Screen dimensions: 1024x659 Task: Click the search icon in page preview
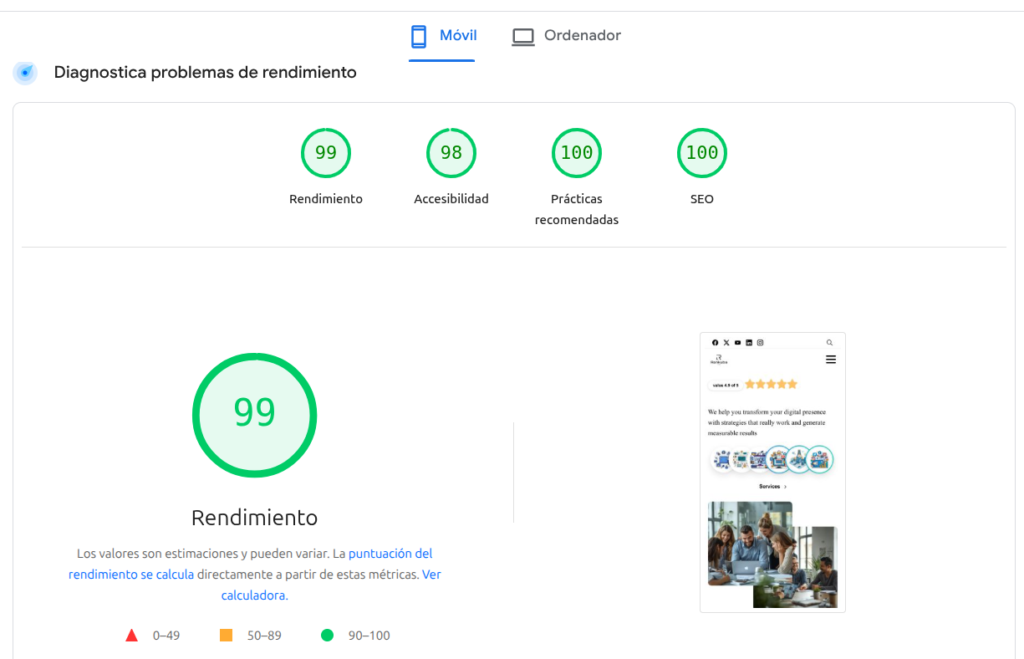click(x=829, y=342)
